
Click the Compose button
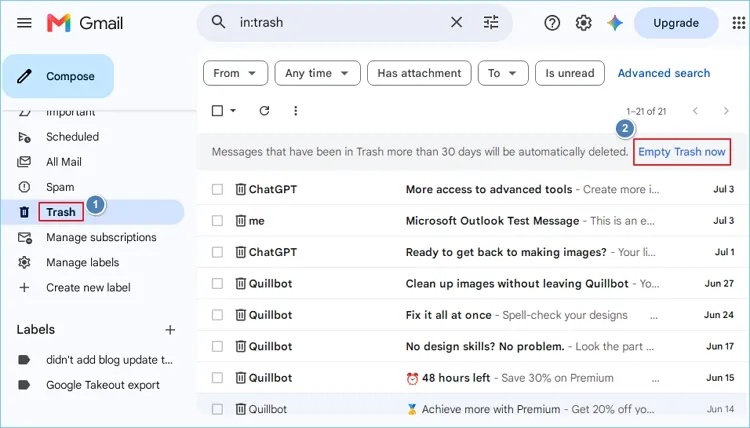coord(58,76)
